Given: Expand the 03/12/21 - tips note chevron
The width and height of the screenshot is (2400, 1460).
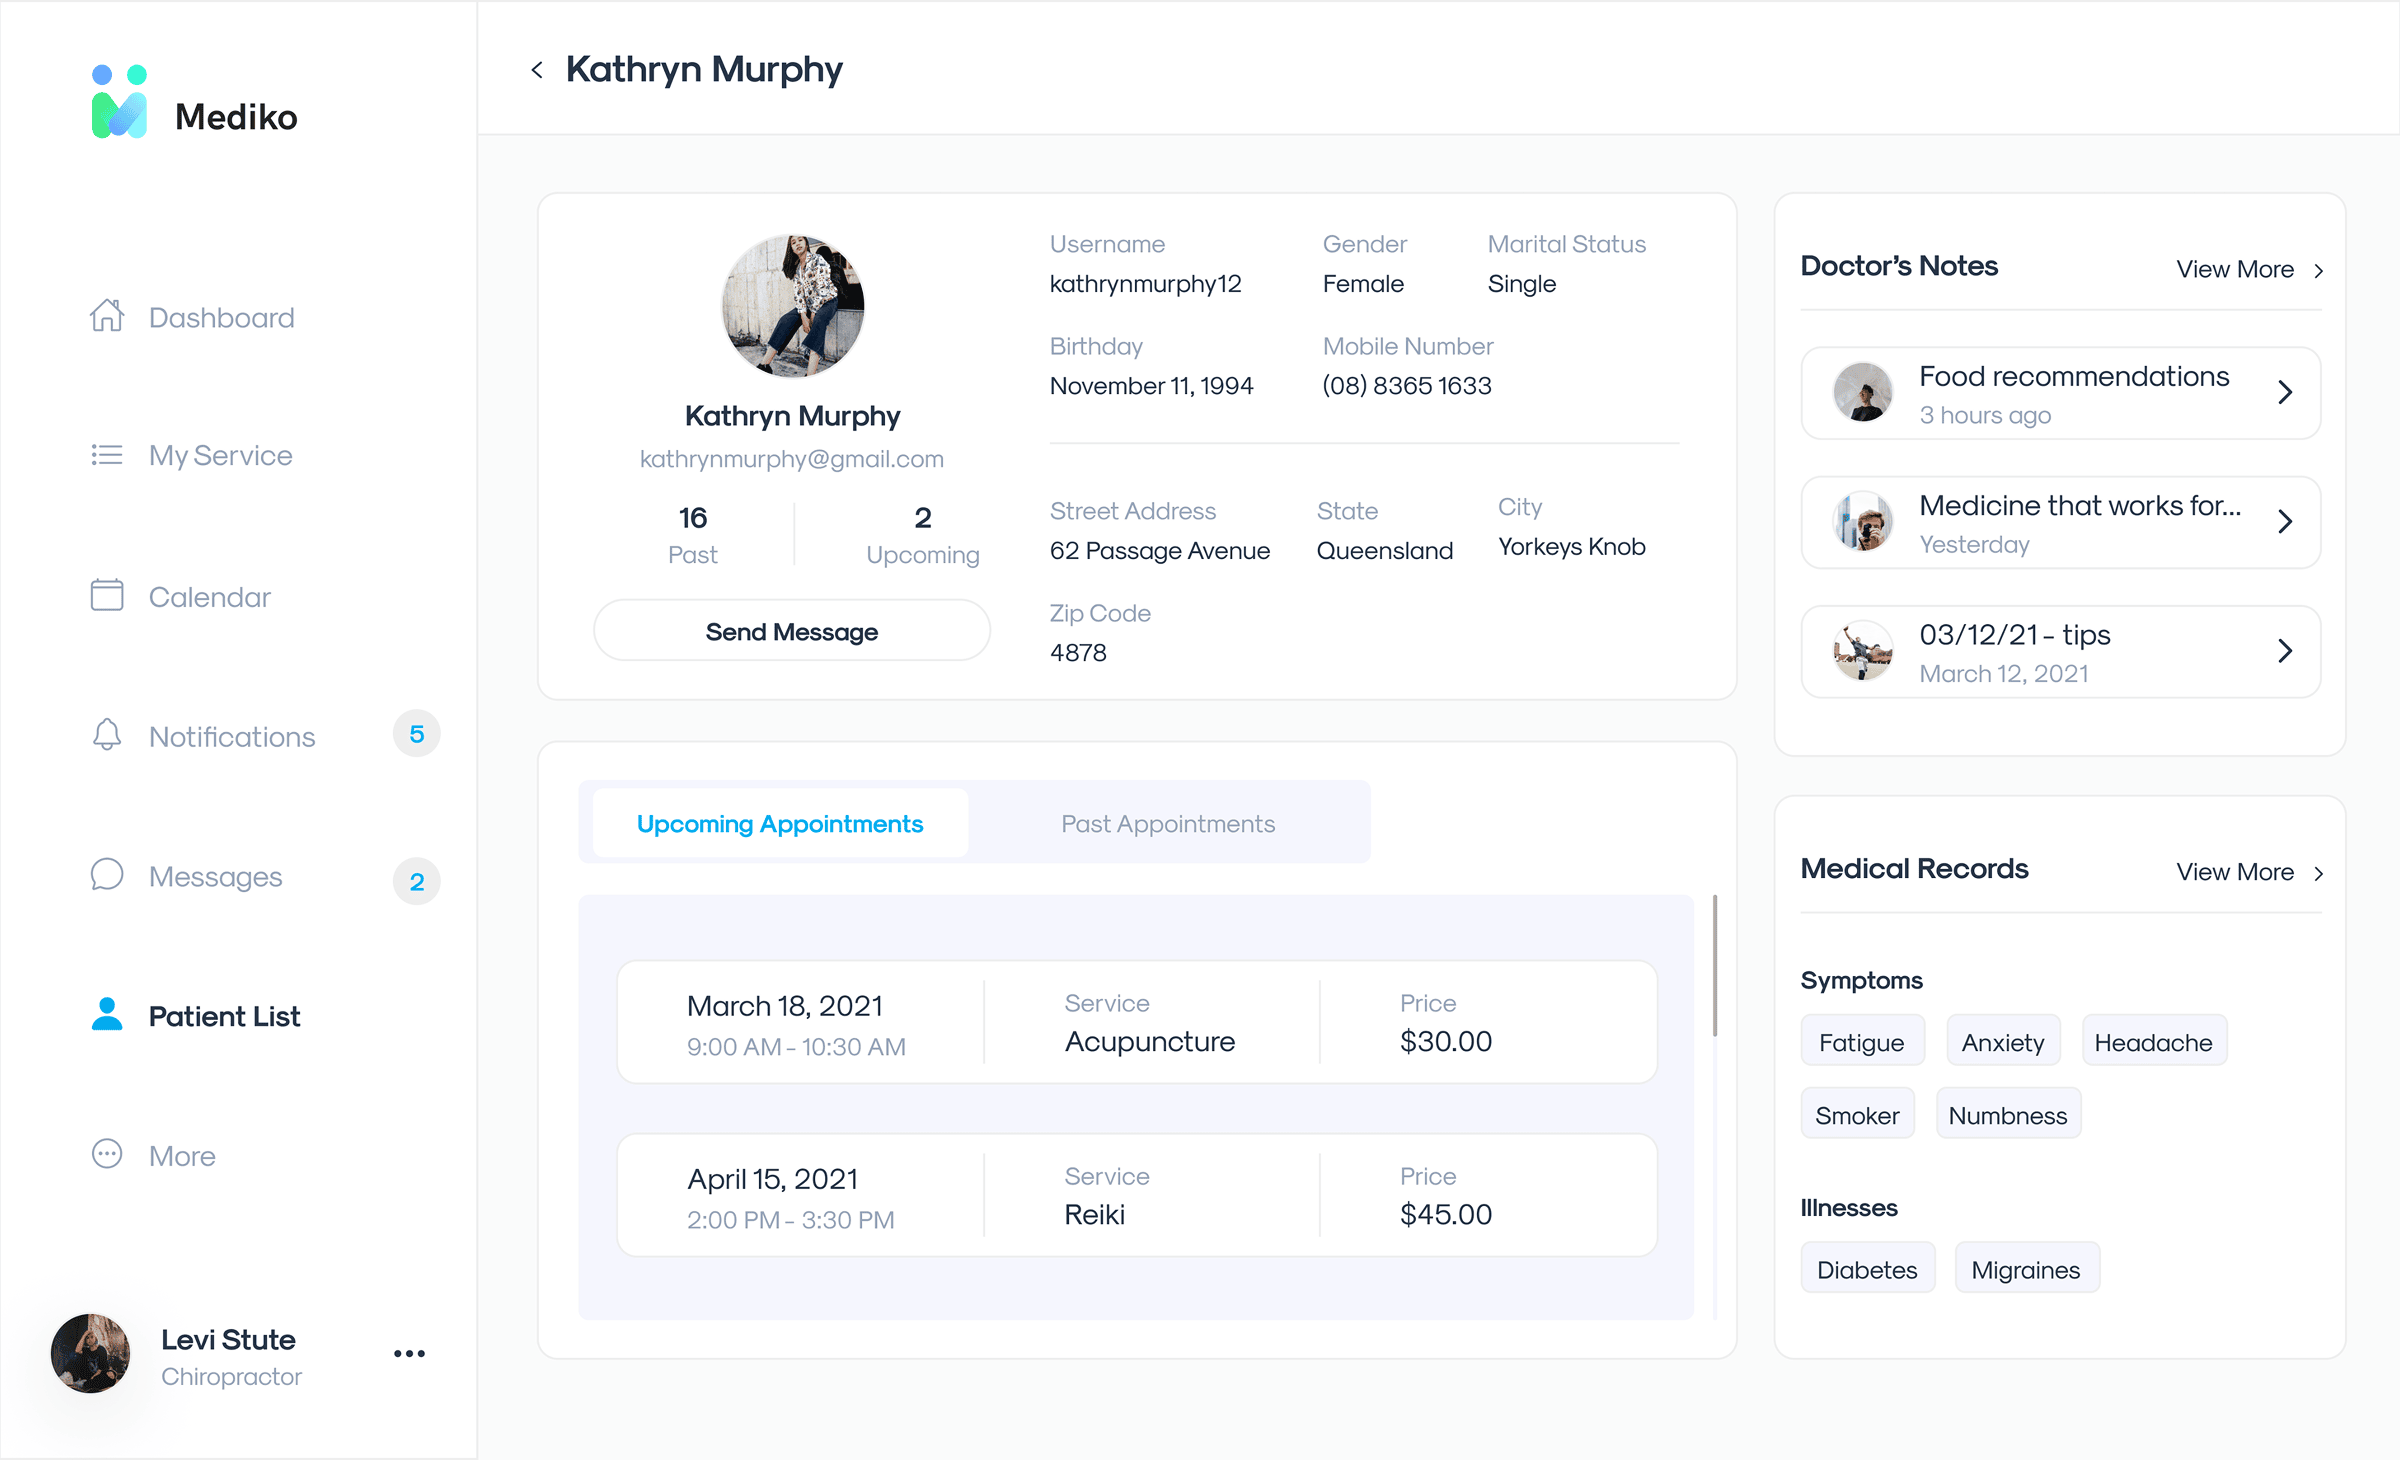Looking at the screenshot, I should point(2284,651).
